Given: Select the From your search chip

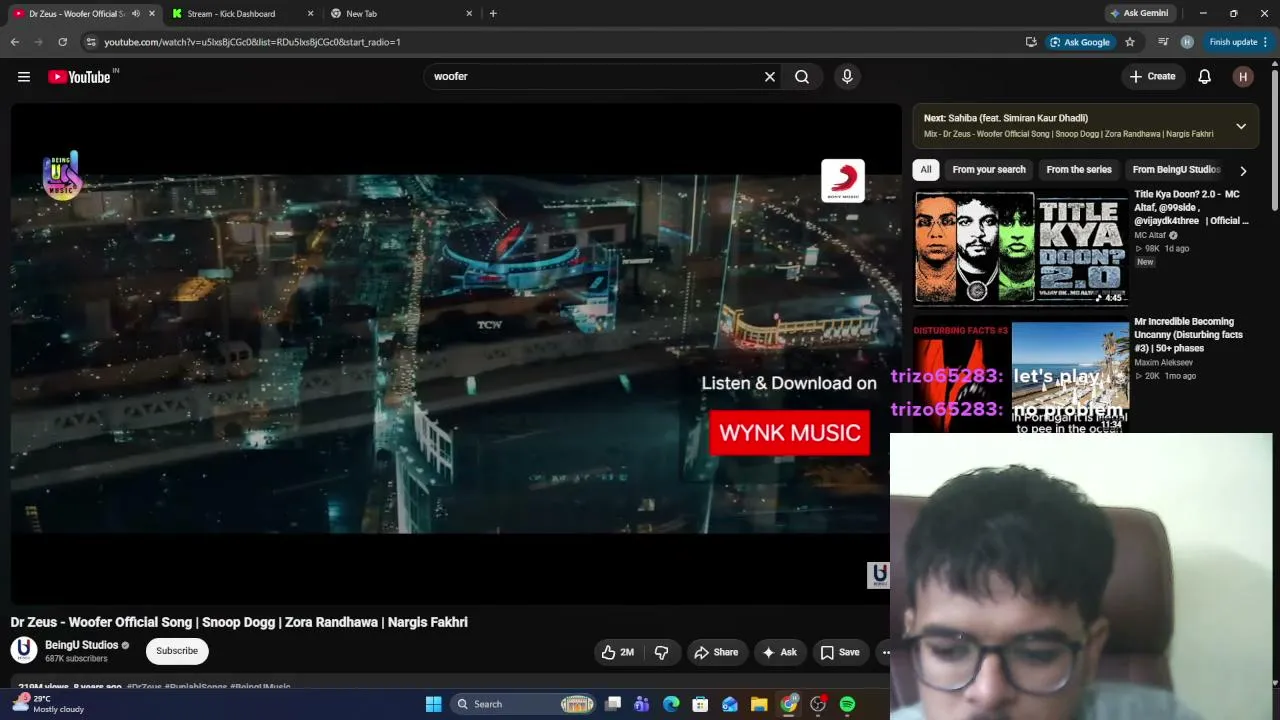Looking at the screenshot, I should click(989, 170).
